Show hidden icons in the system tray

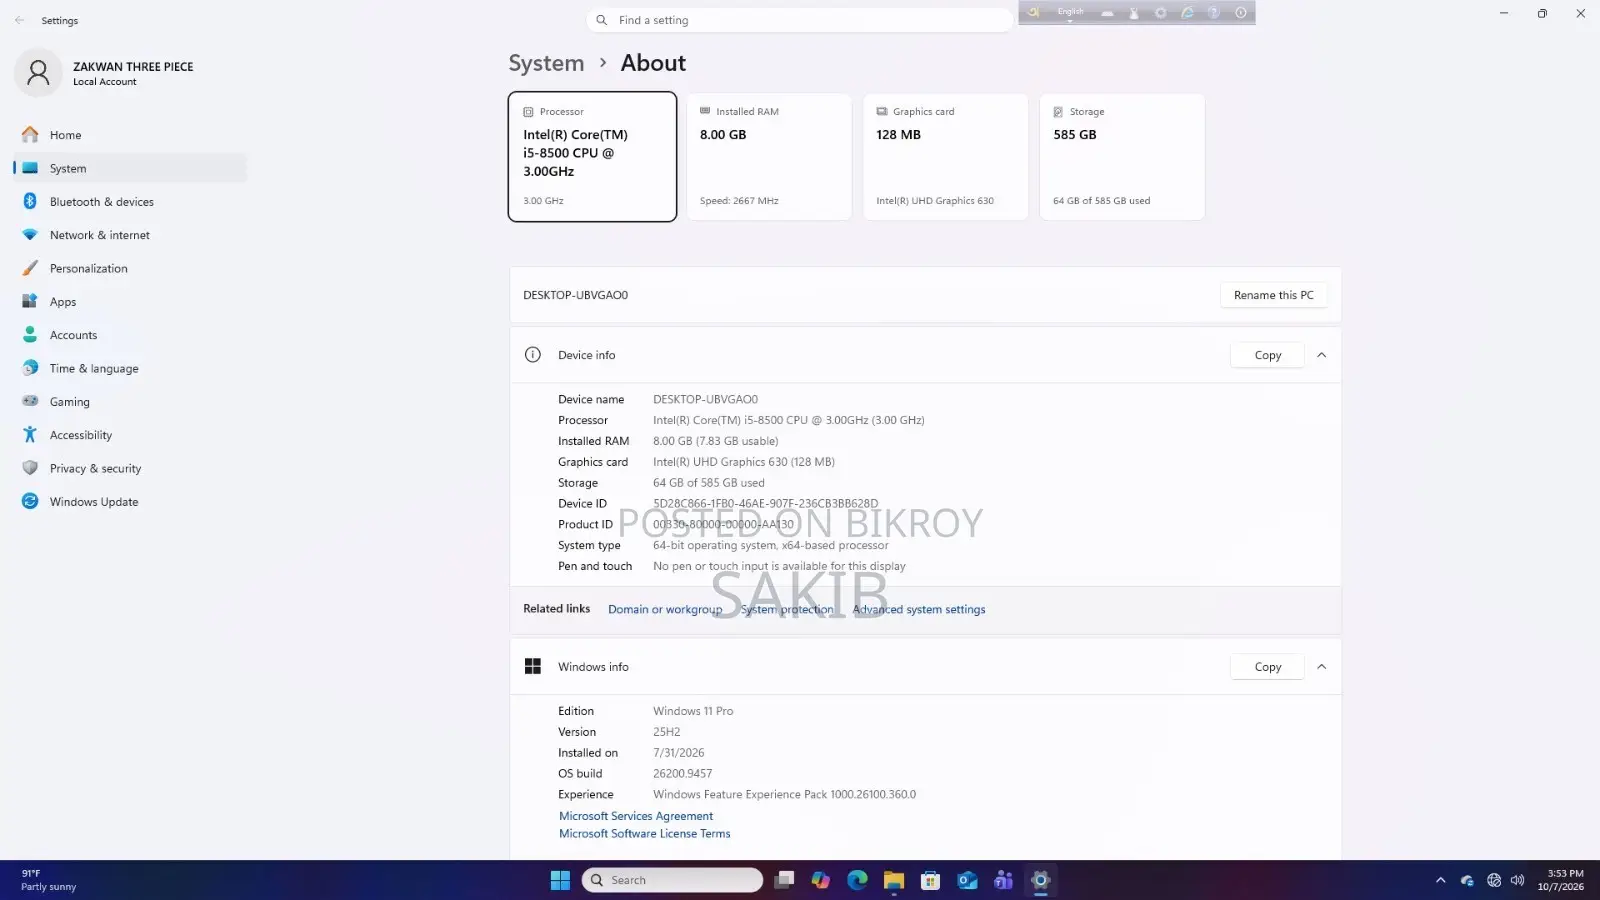(x=1441, y=880)
